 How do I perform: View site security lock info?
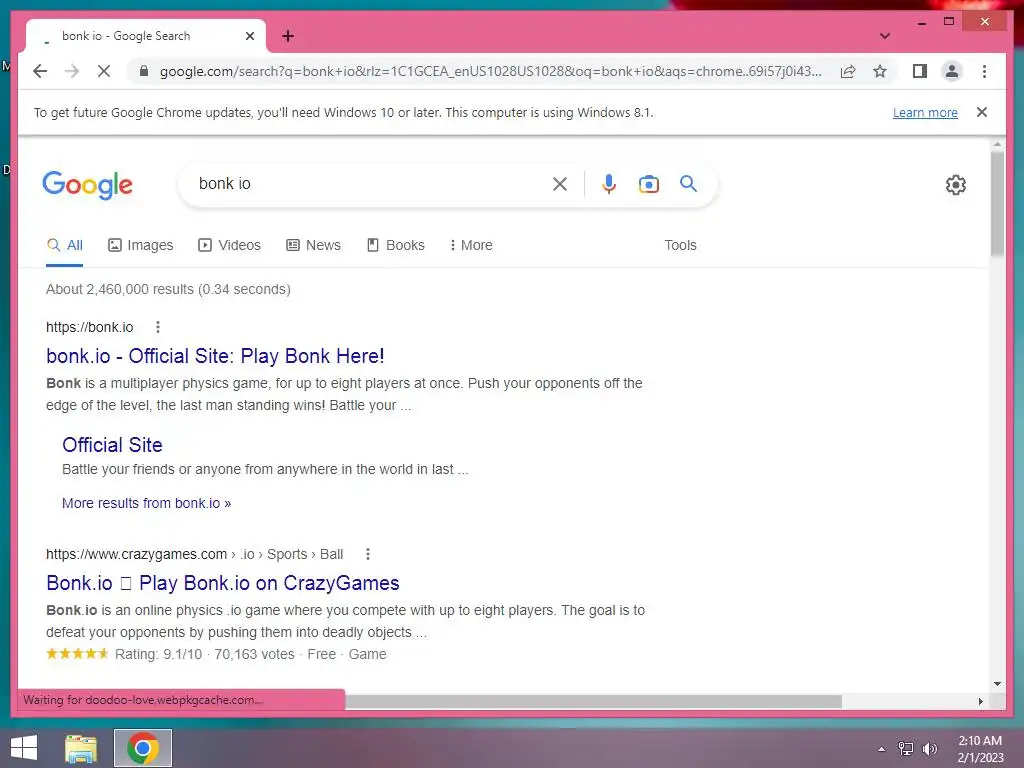(x=144, y=71)
